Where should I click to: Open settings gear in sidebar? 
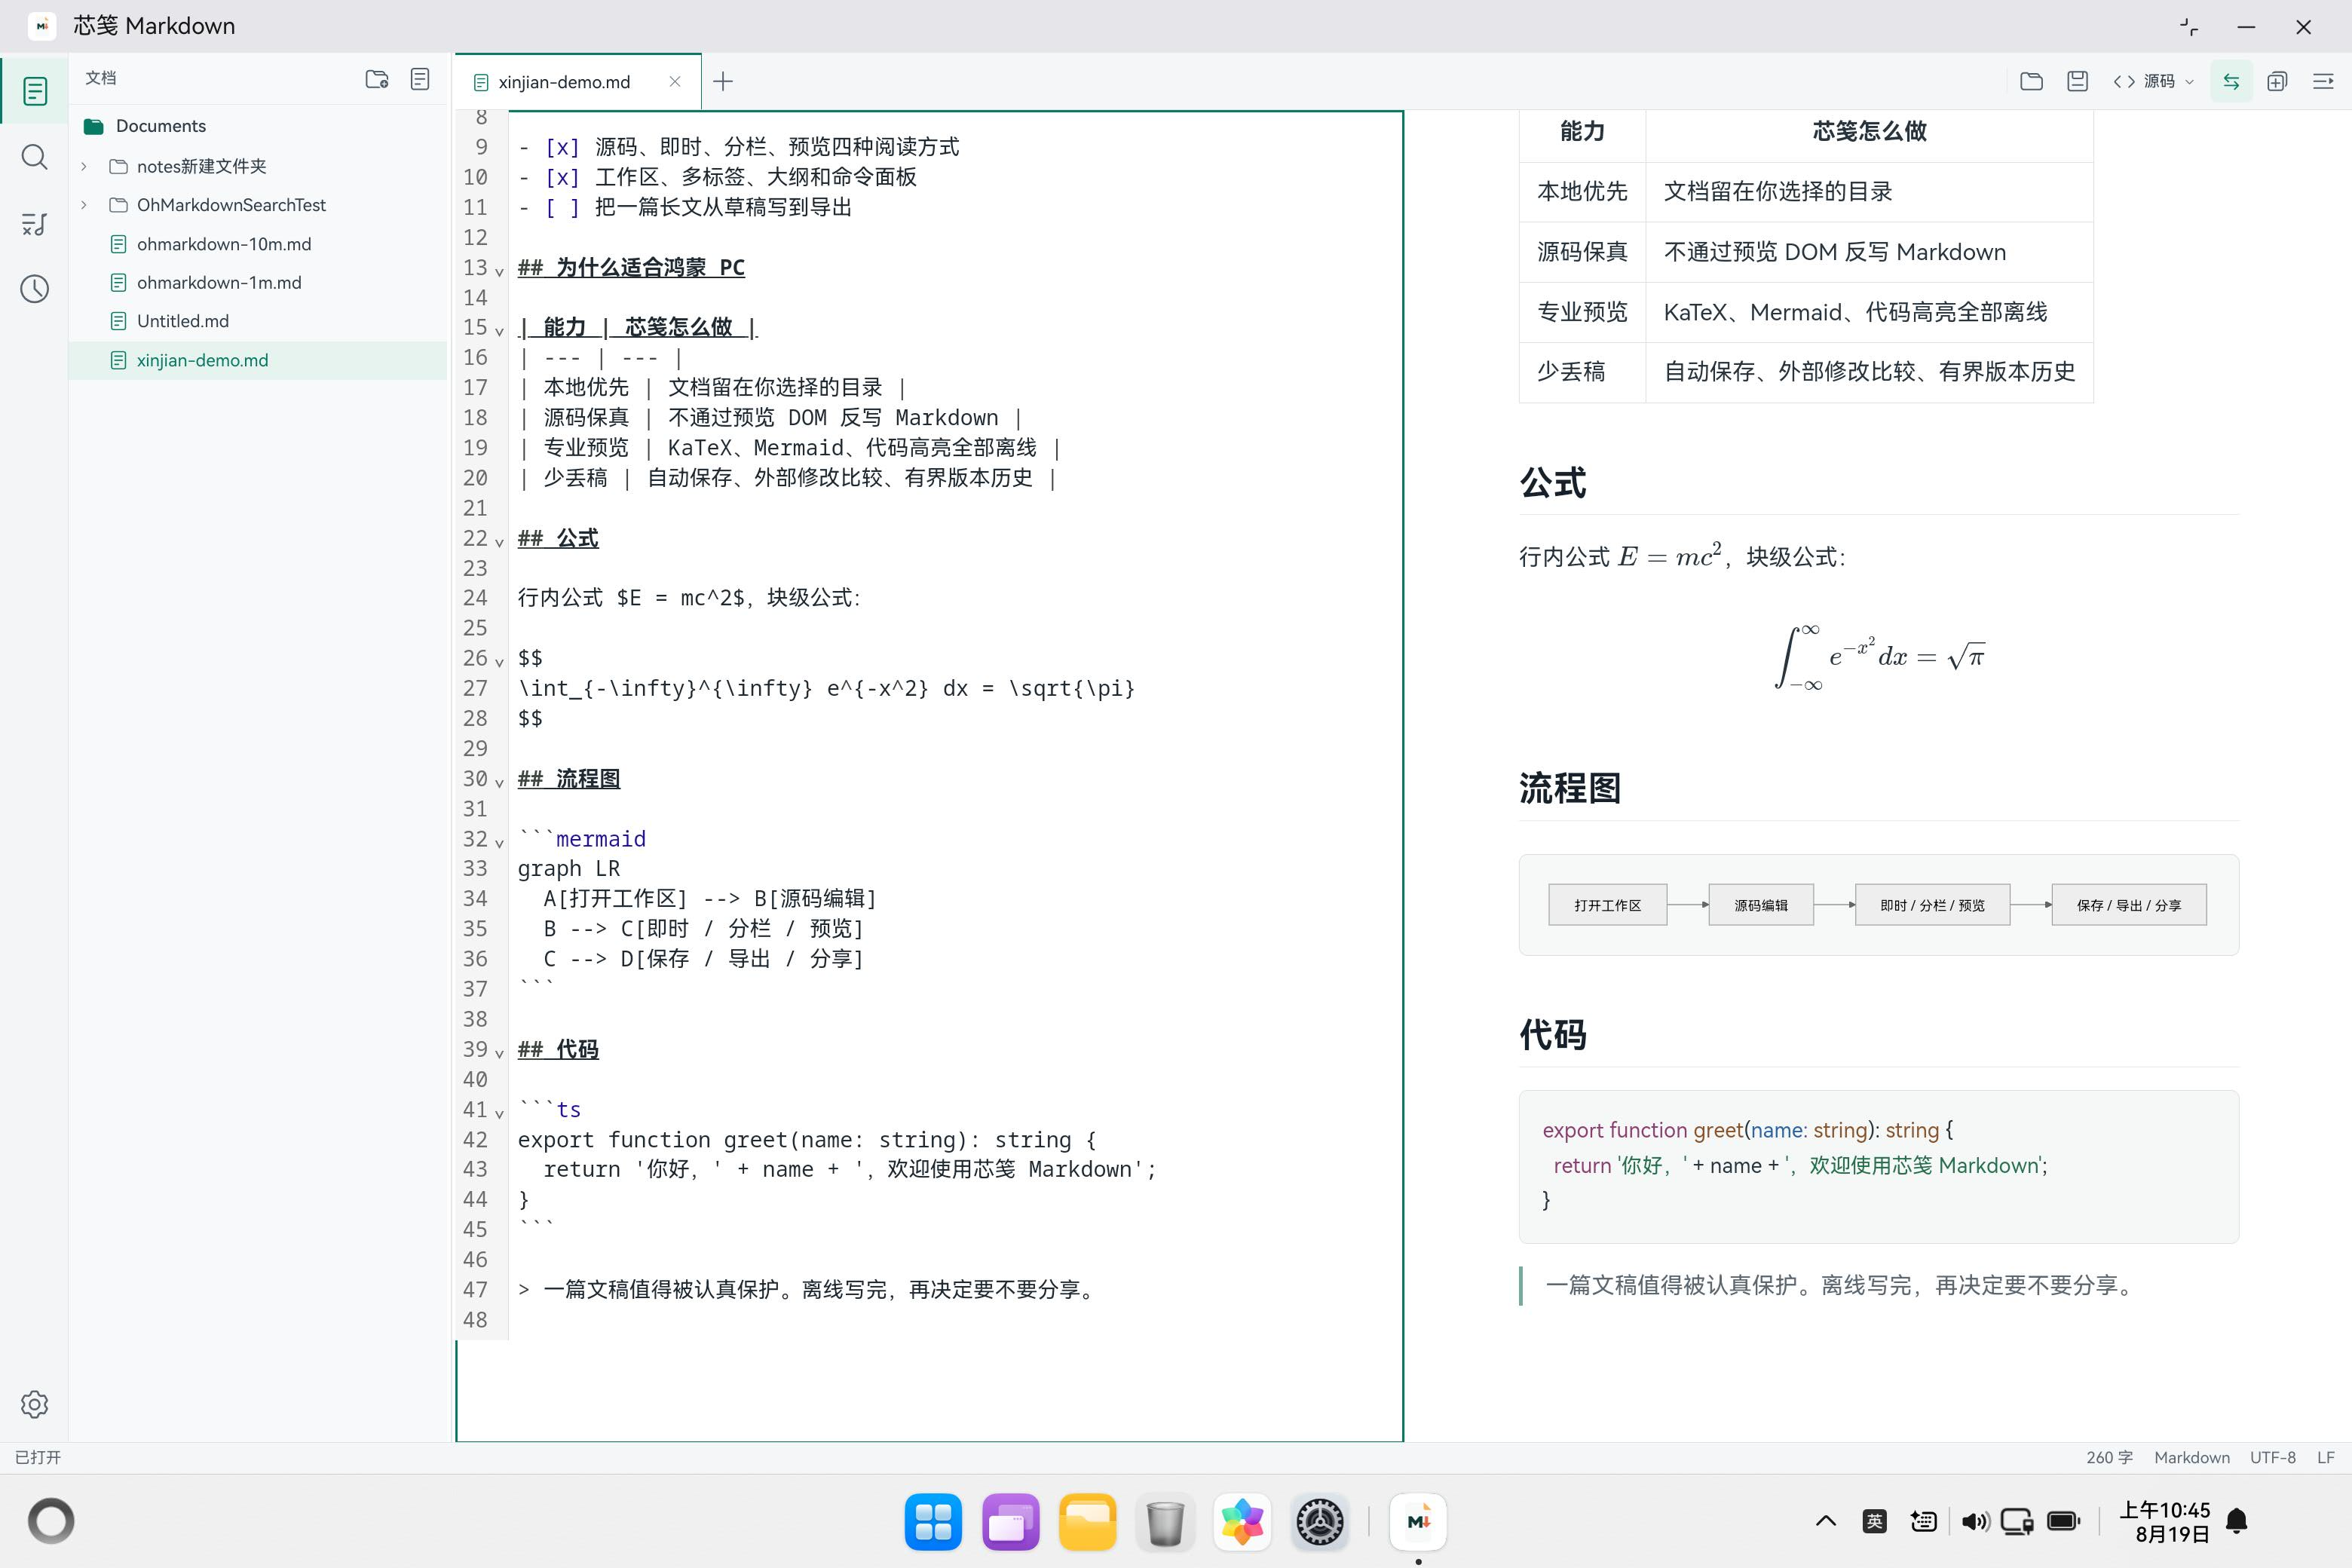pyautogui.click(x=35, y=1404)
